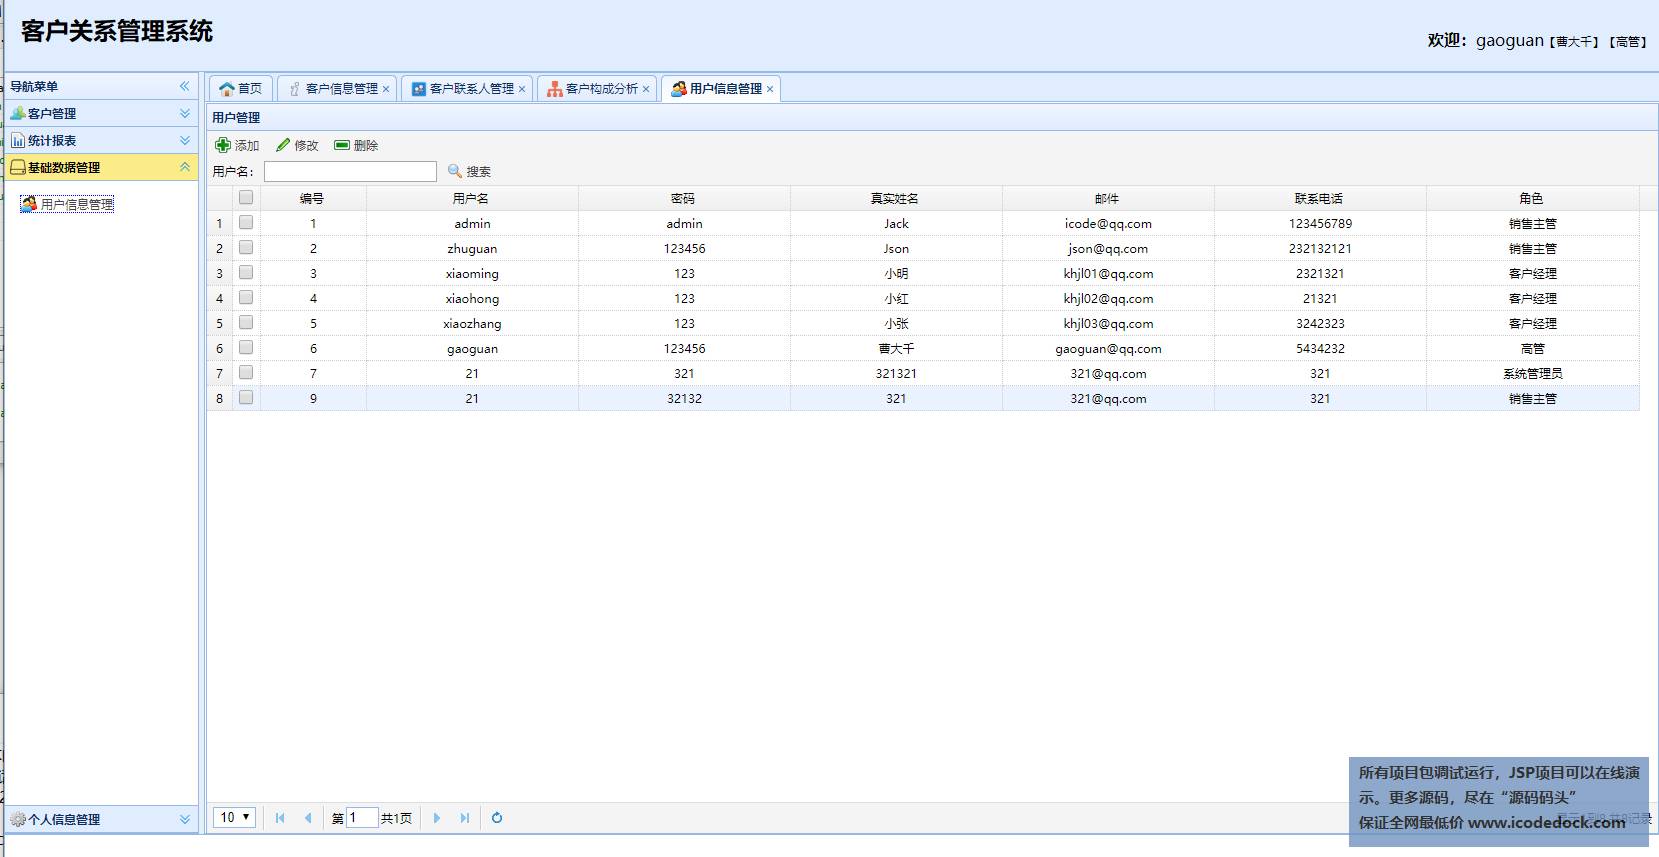Check the row checkbox for xiaoming
The width and height of the screenshot is (1659, 857).
point(246,272)
